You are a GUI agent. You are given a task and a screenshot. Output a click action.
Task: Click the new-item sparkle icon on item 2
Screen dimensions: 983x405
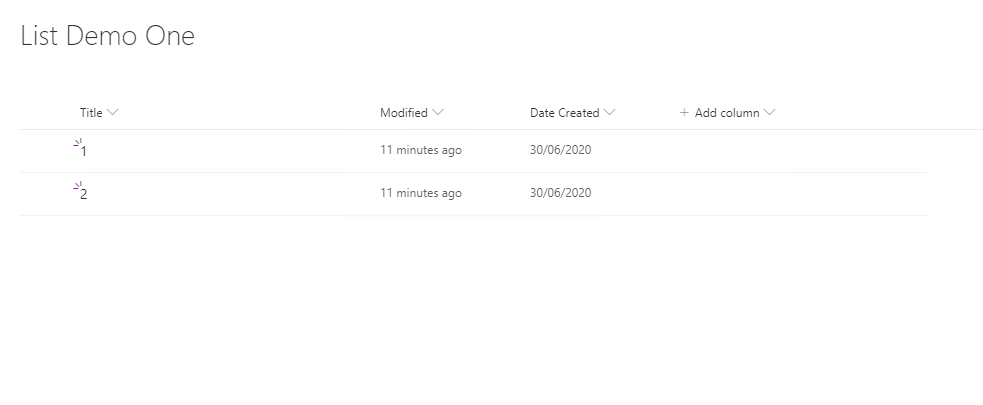[x=78, y=186]
